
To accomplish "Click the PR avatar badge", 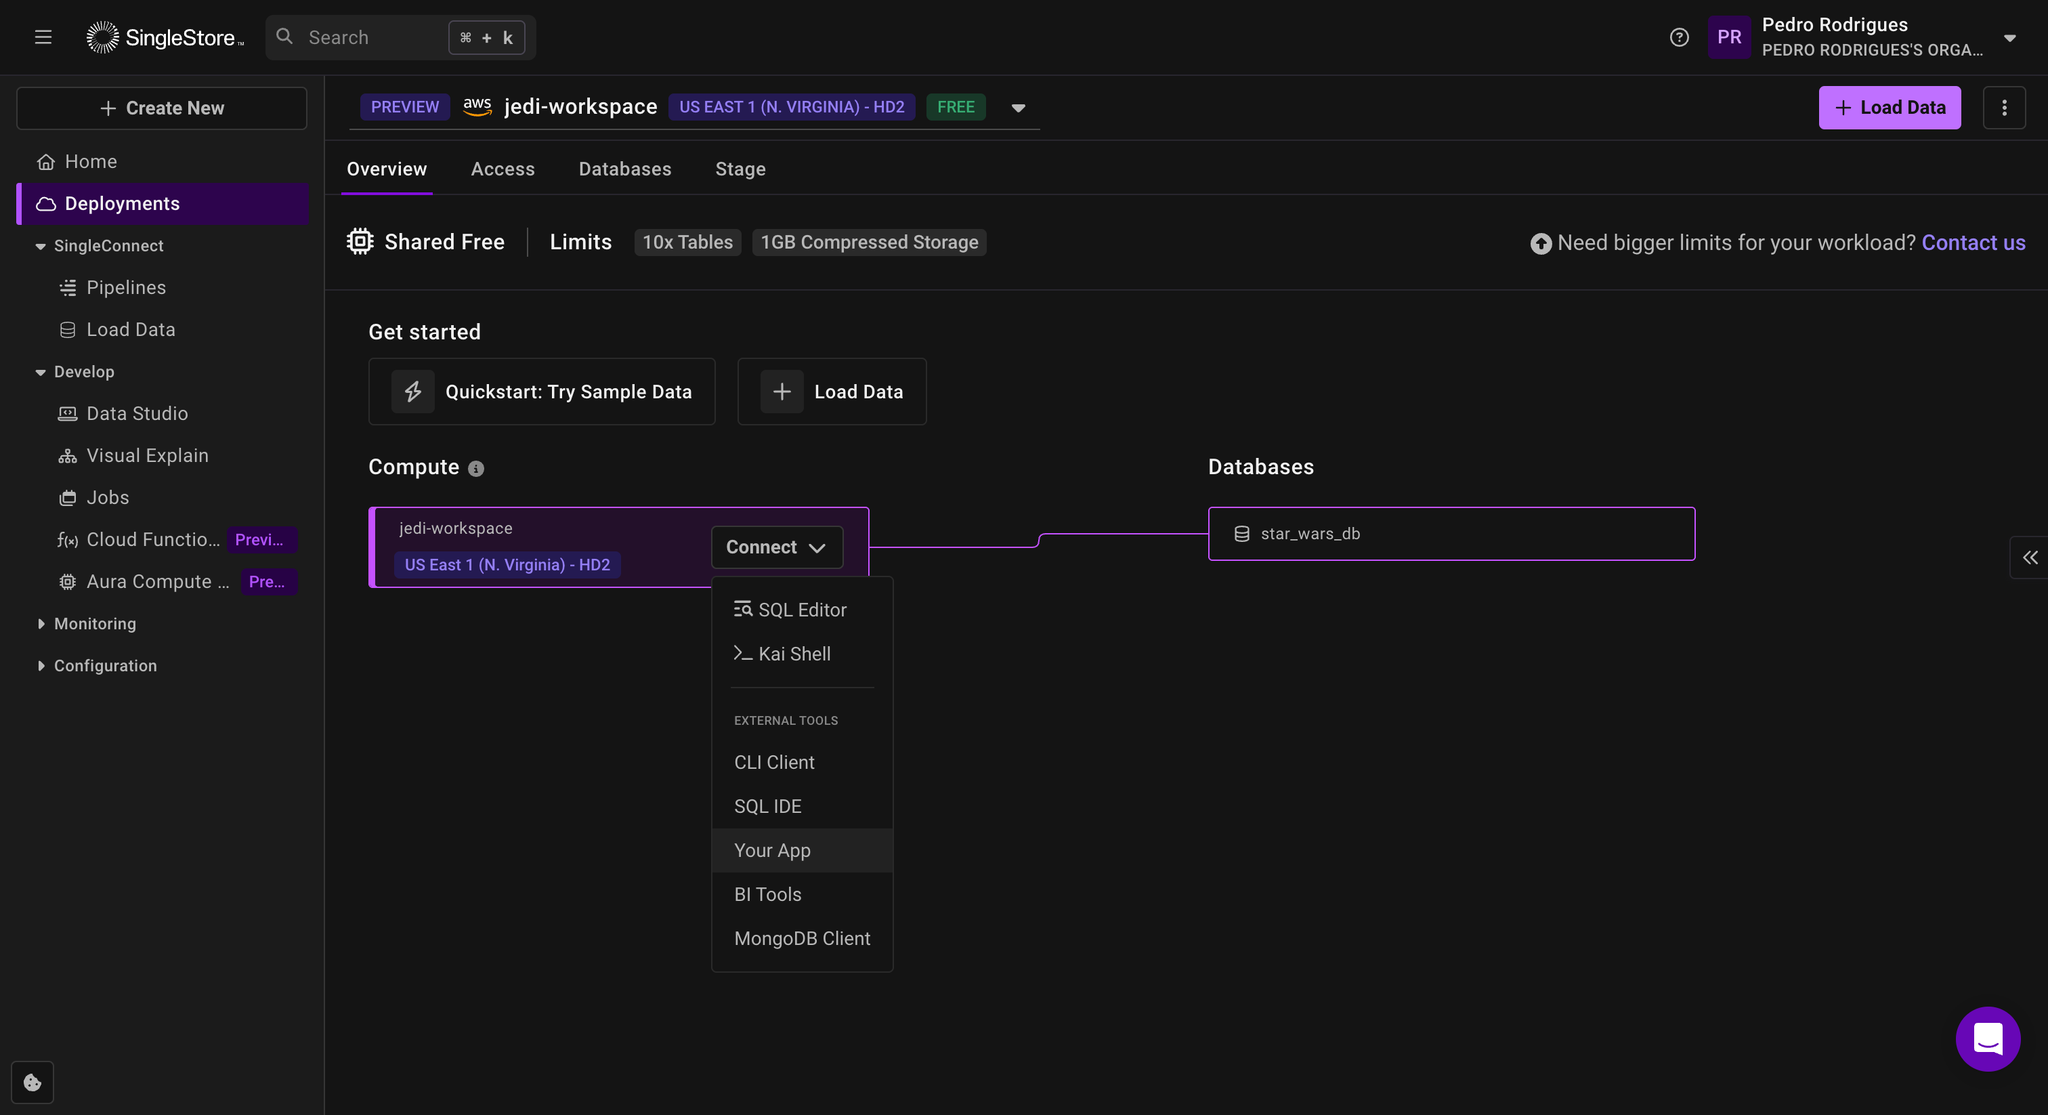I will (1730, 37).
